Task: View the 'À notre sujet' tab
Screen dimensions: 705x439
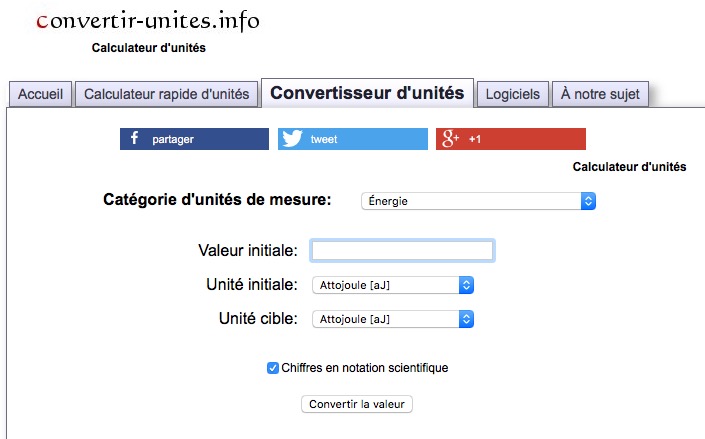Action: click(x=601, y=95)
